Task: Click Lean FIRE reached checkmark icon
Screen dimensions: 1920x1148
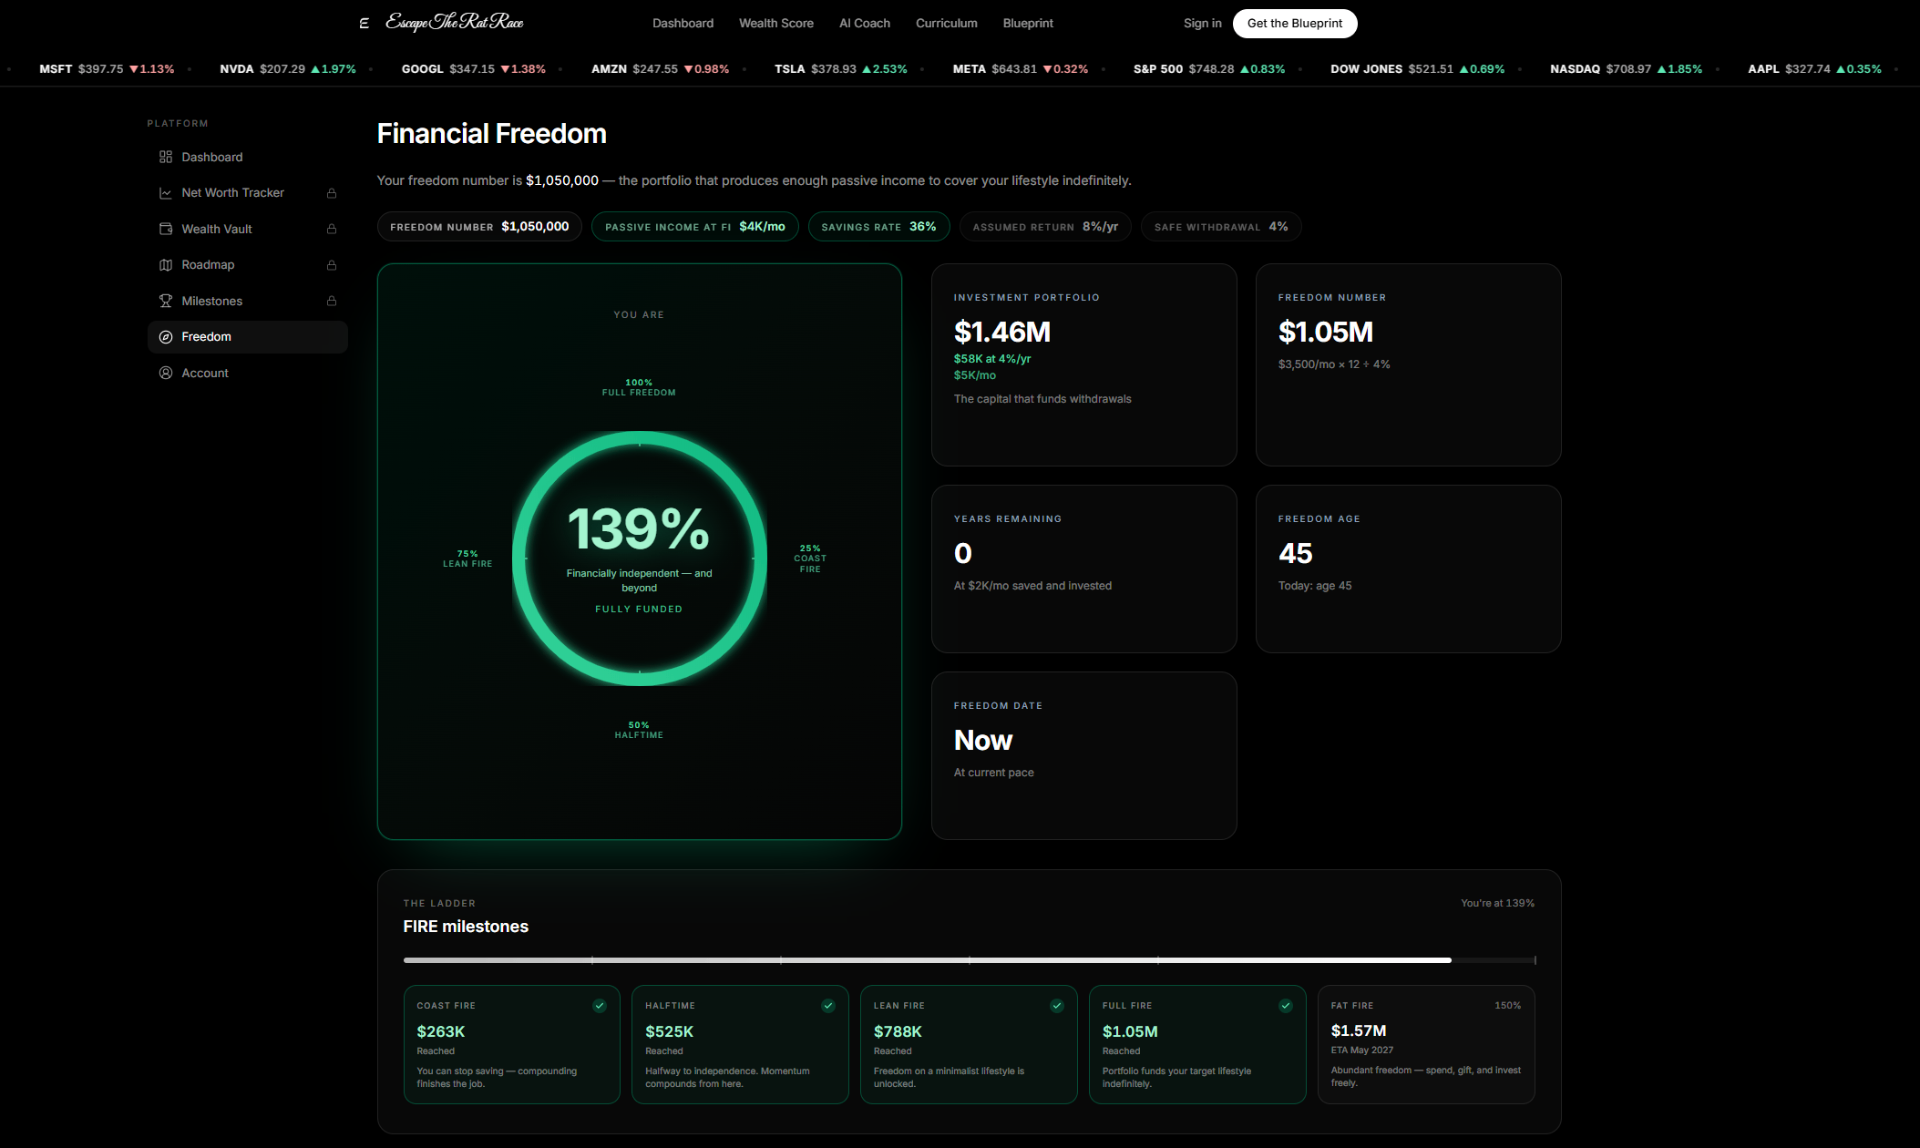Action: click(1057, 1006)
